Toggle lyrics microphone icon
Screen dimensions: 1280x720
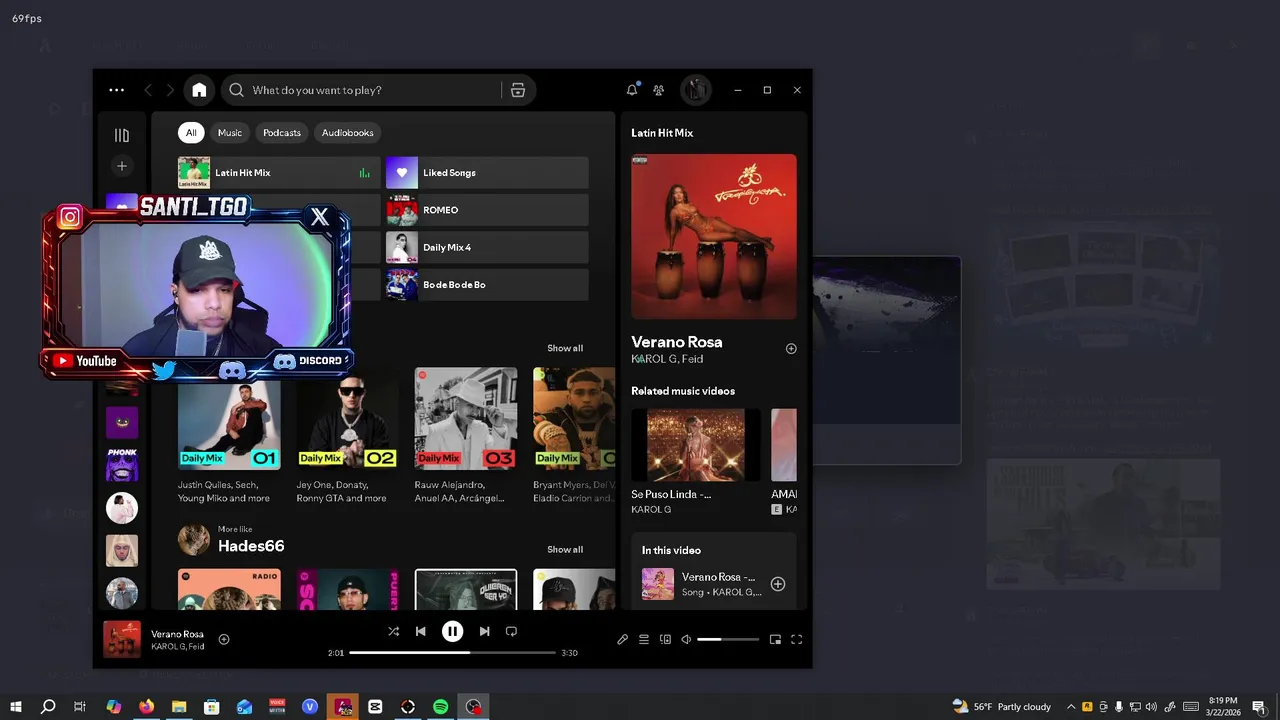[x=622, y=639]
